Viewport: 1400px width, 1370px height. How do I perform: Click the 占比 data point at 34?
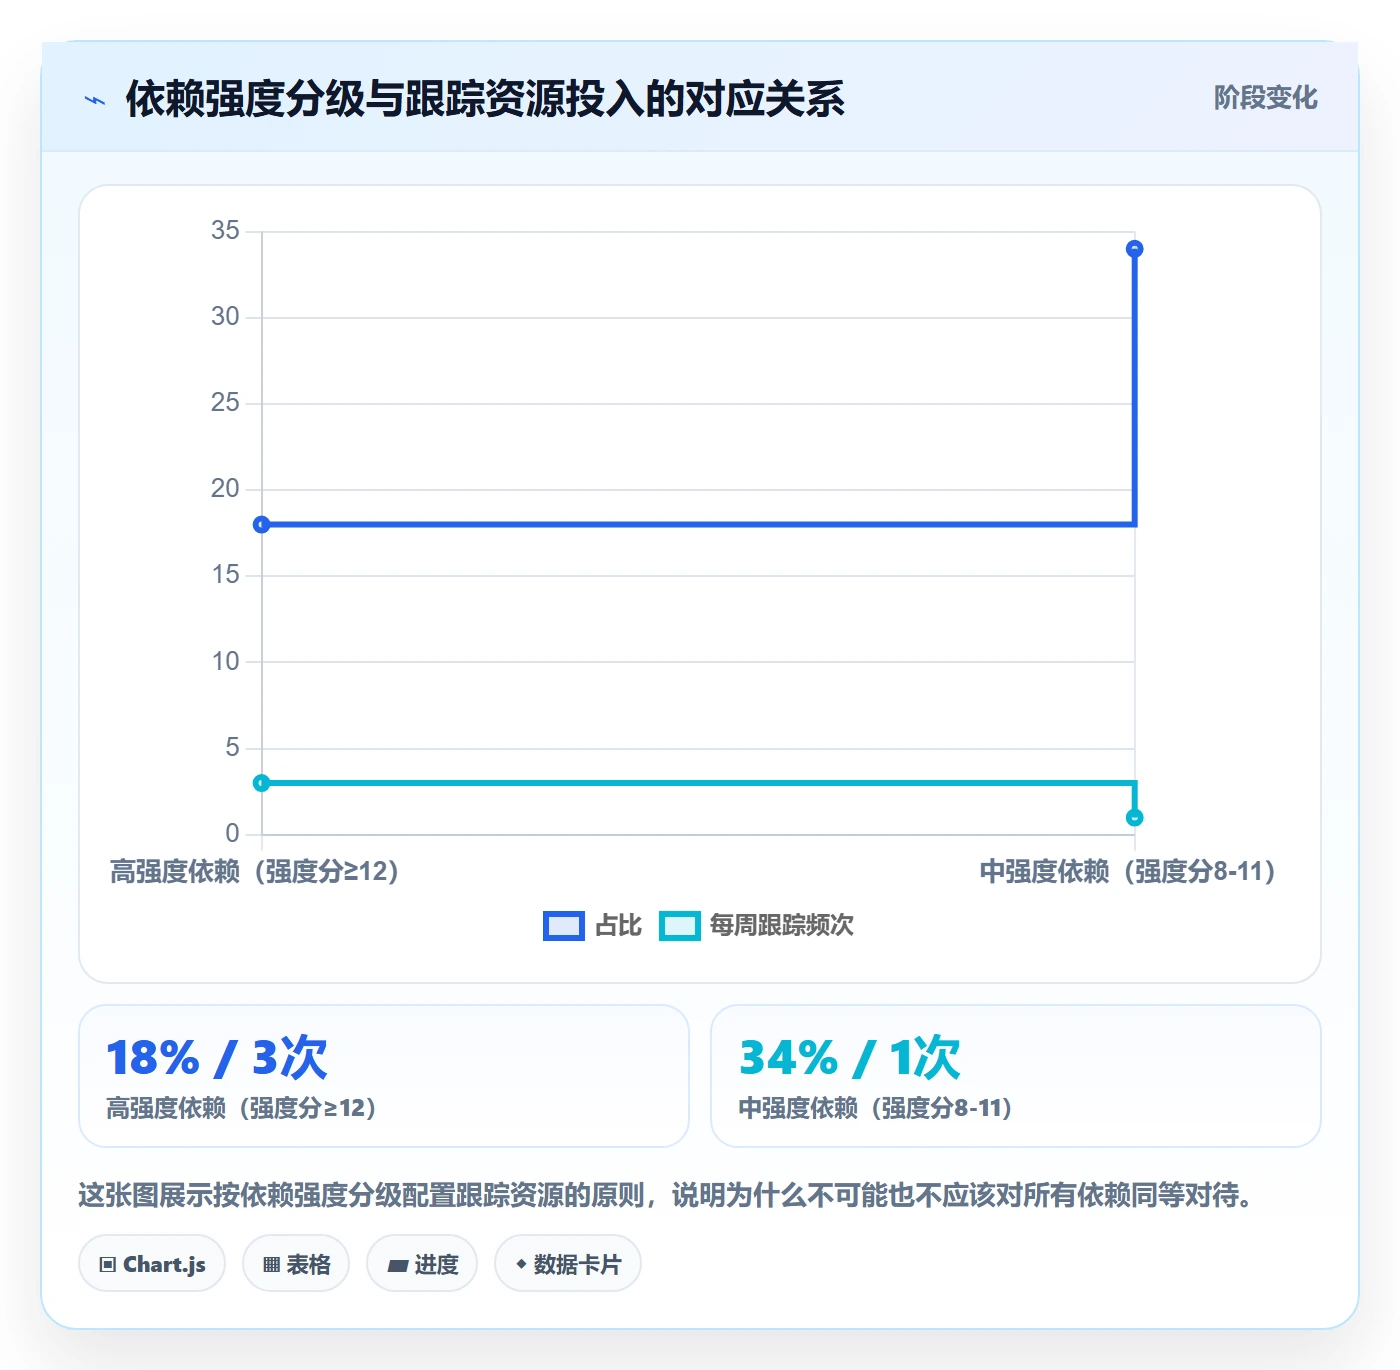tap(1134, 249)
